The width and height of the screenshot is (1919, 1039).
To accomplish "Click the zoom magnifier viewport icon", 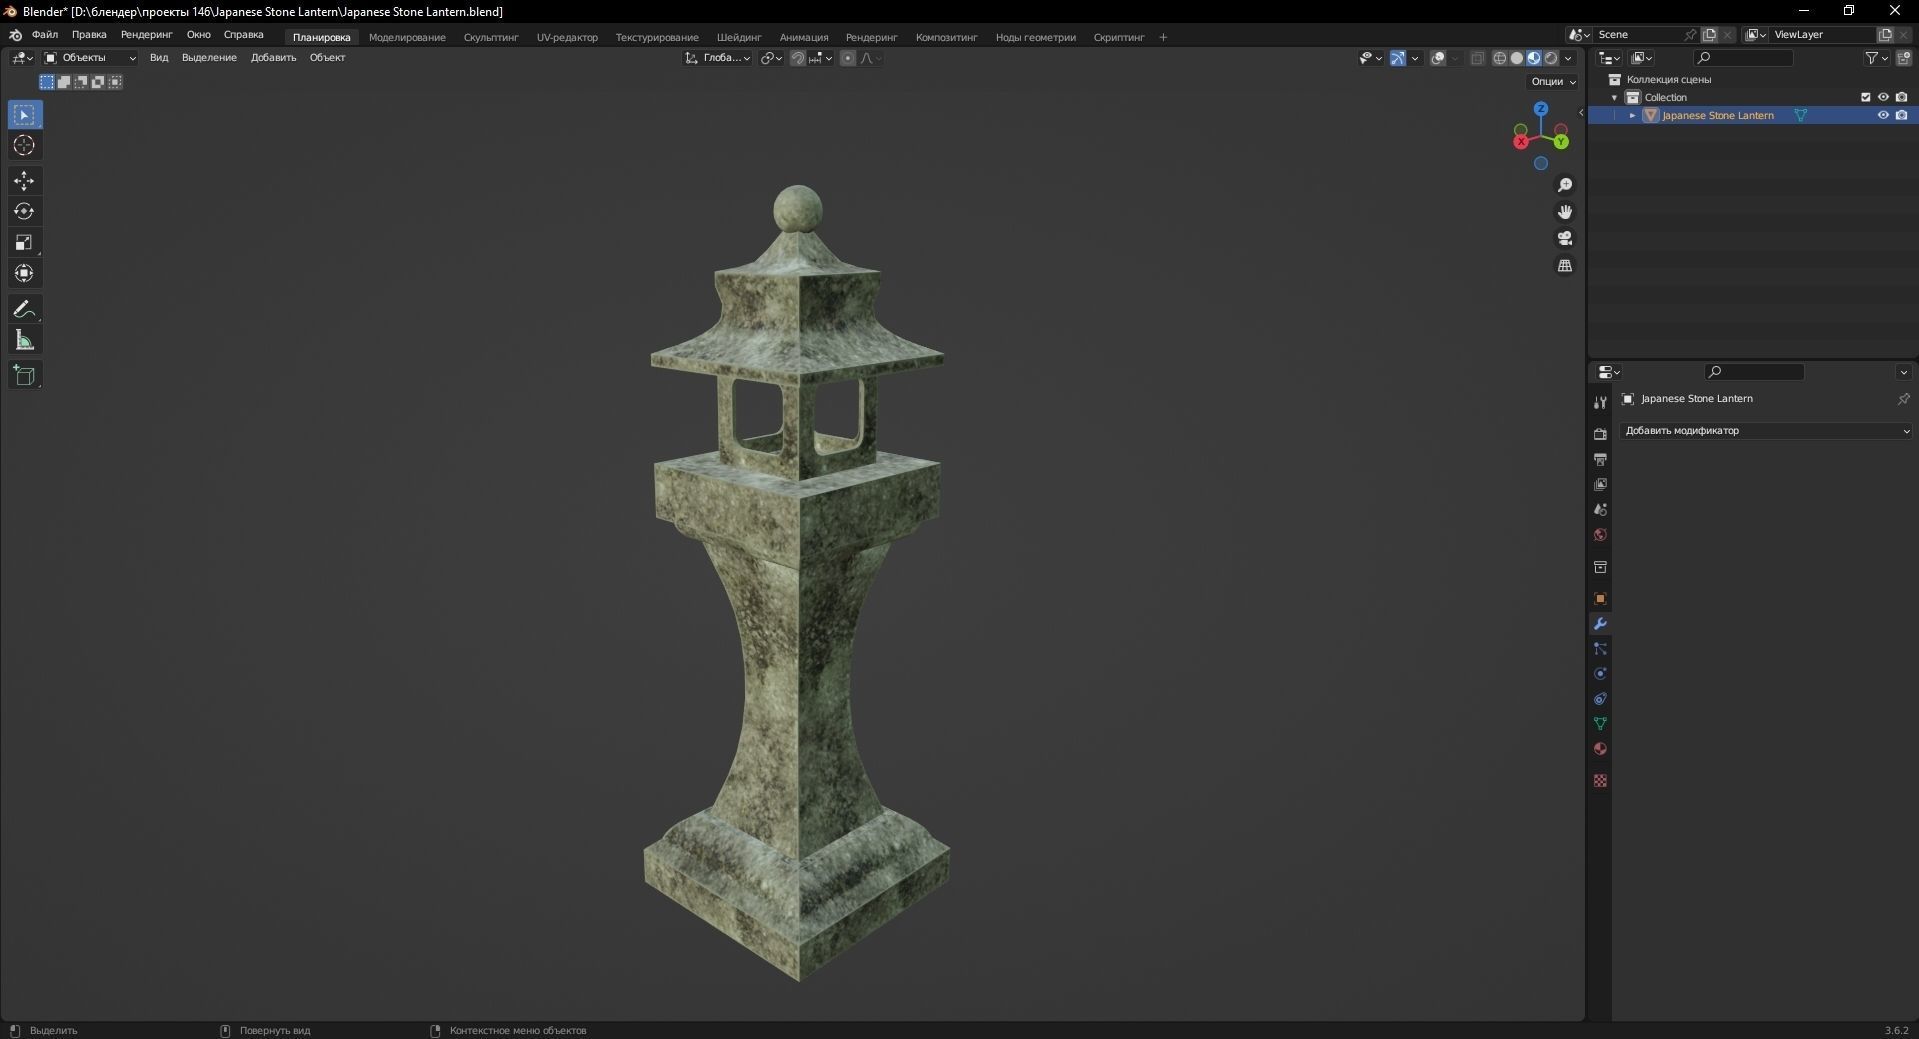I will point(1565,185).
